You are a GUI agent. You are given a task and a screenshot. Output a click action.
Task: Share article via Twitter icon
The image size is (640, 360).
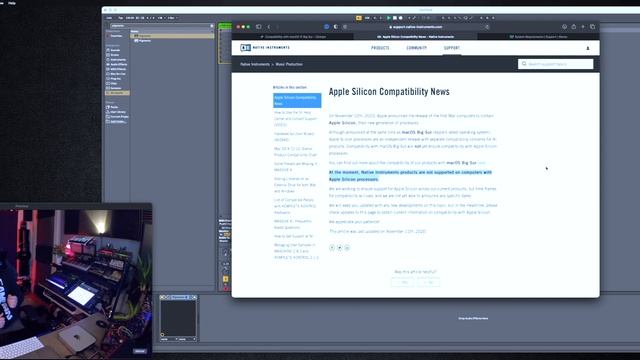click(x=340, y=247)
